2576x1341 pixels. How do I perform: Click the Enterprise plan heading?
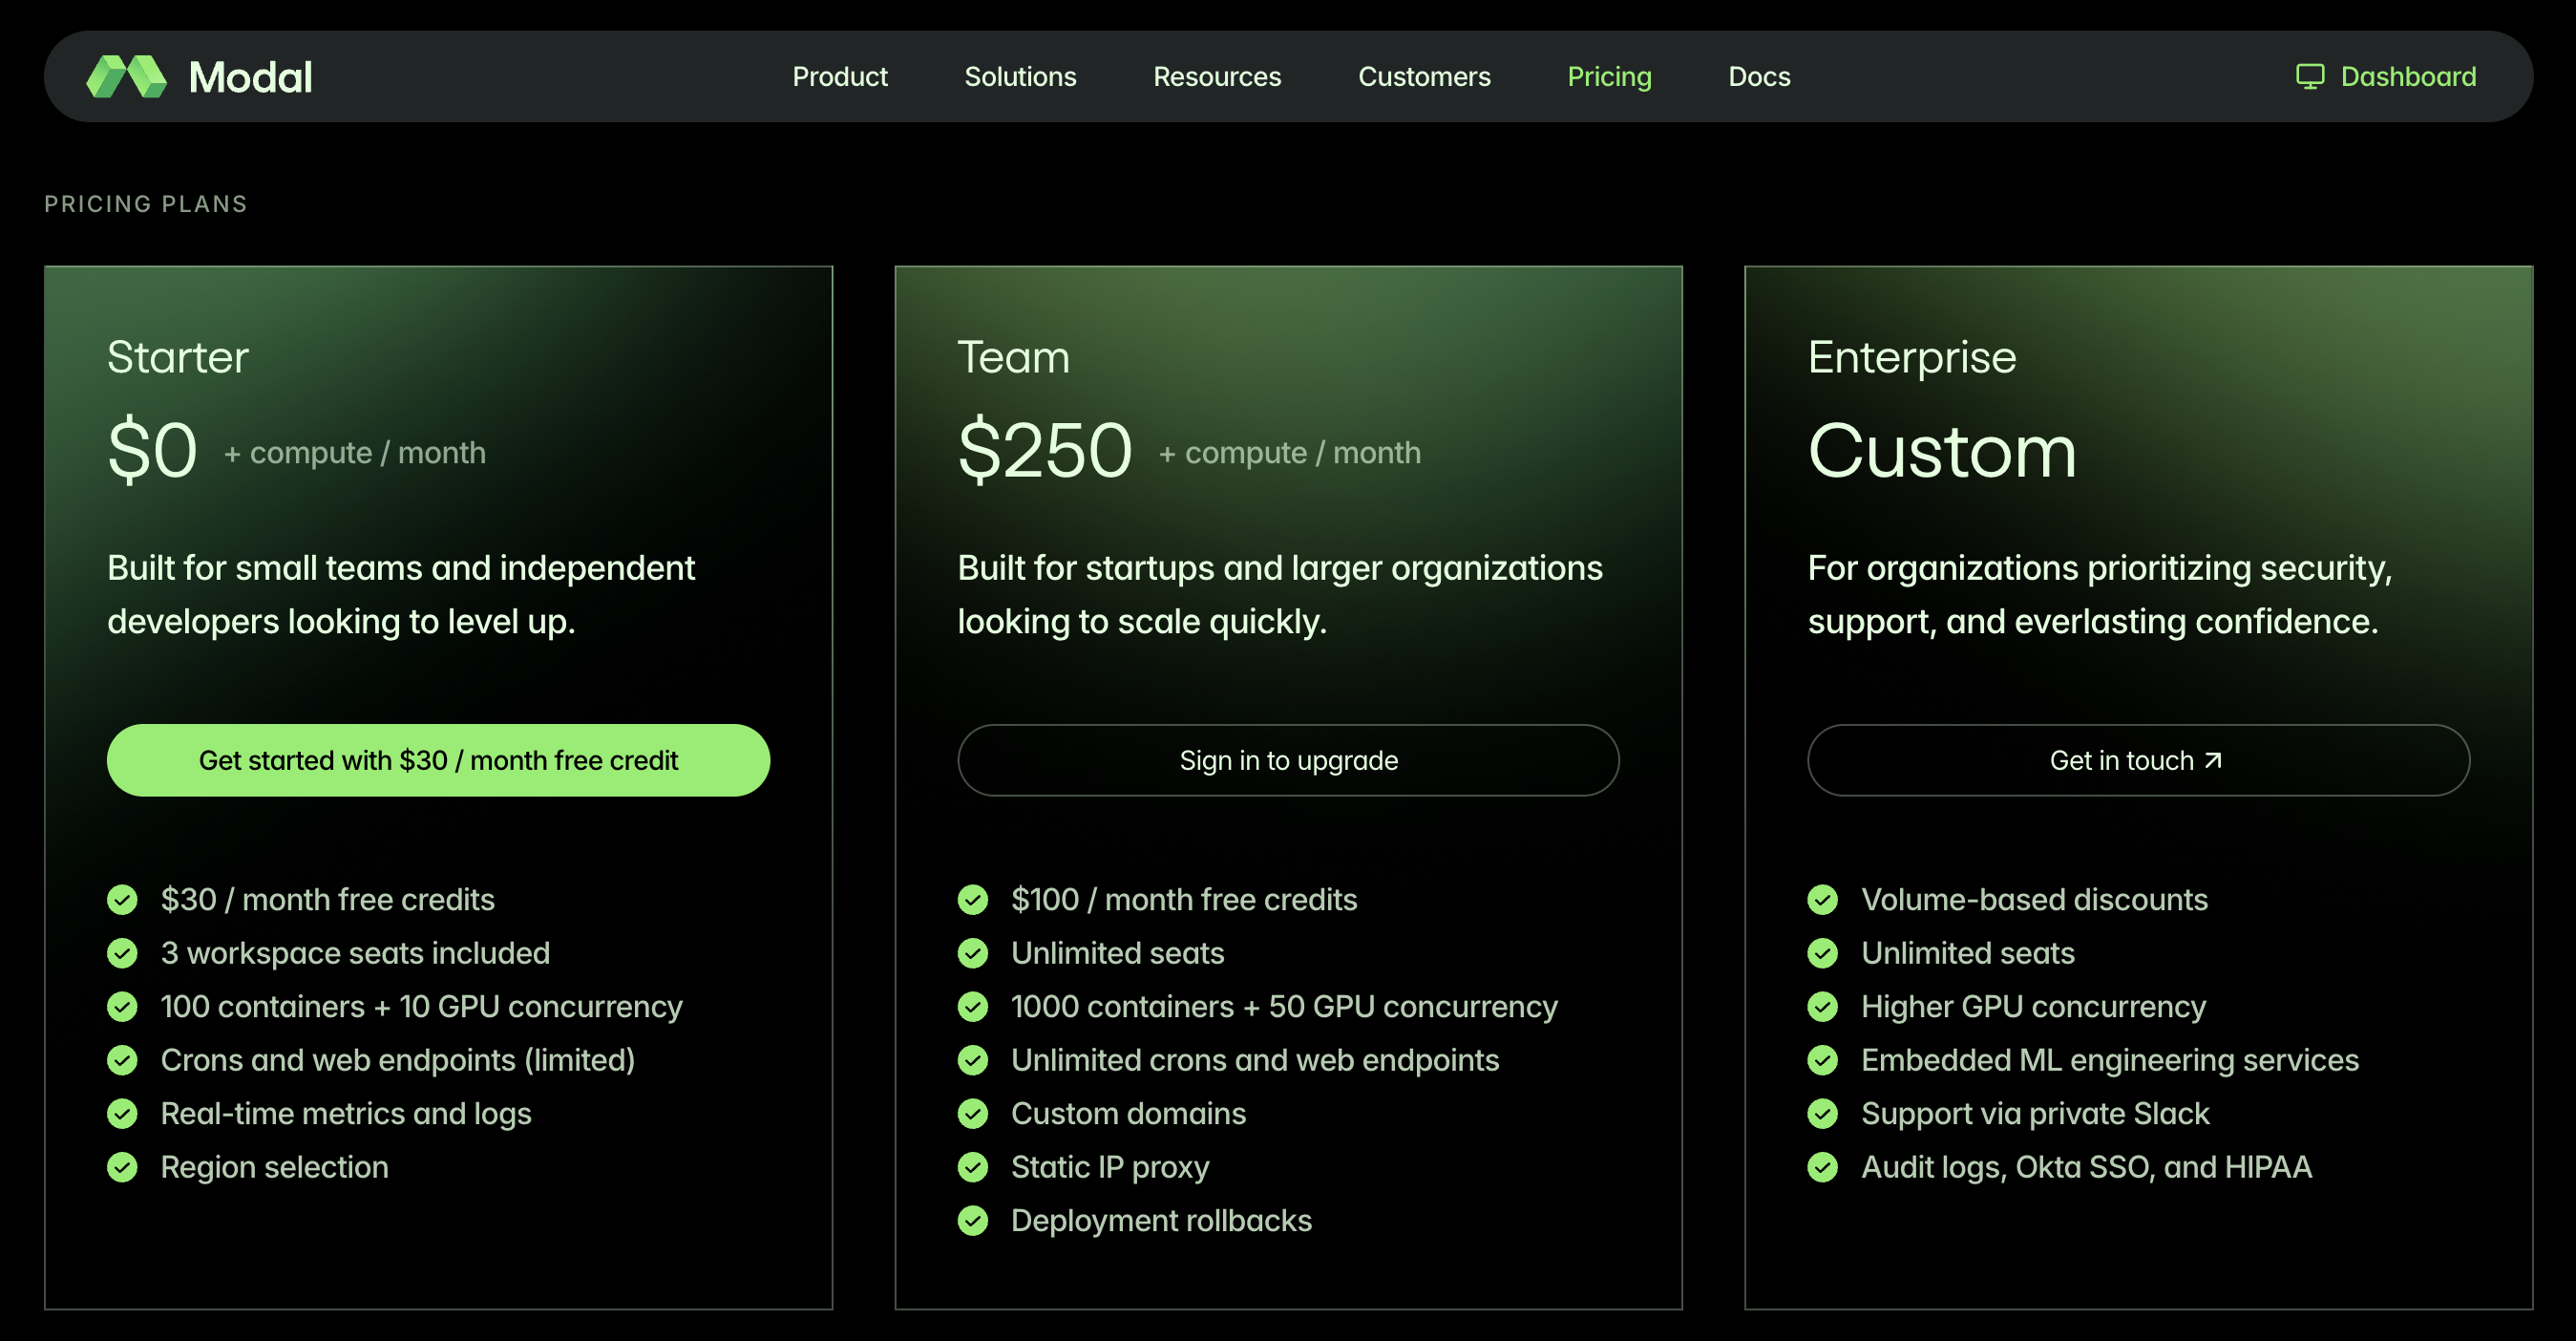1911,357
